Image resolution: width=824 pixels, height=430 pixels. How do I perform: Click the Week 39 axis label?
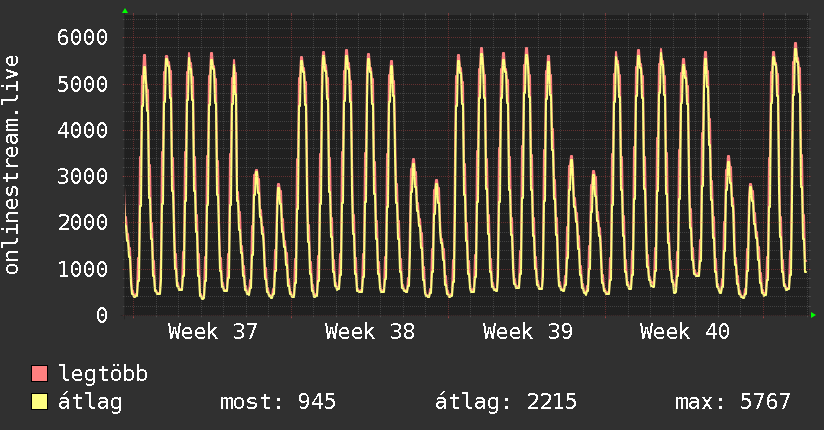coord(528,332)
